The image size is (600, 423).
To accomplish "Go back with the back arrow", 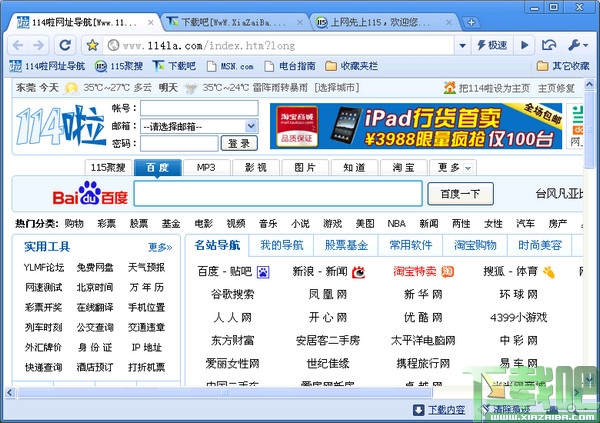I will pyautogui.click(x=18, y=46).
